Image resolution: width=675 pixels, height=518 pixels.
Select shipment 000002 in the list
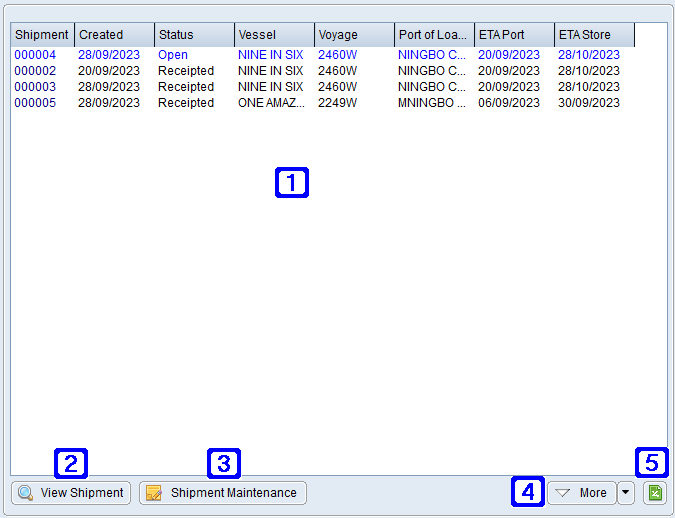(x=35, y=71)
